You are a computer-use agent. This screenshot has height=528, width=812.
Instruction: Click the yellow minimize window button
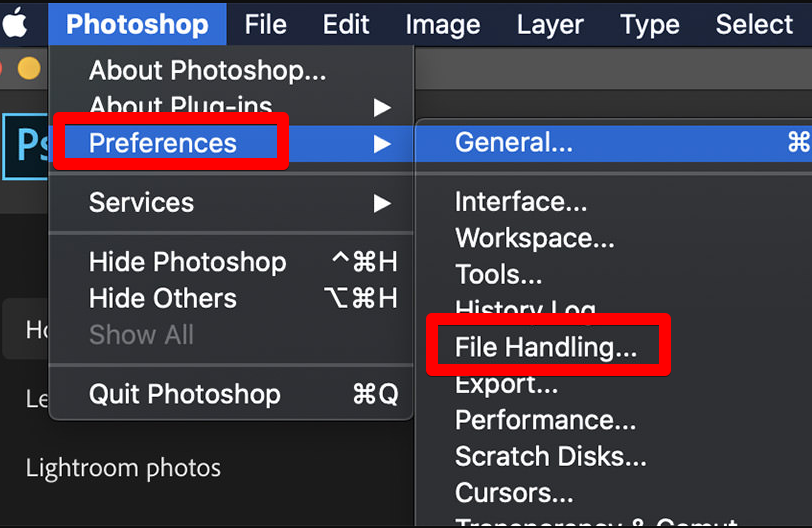29,68
